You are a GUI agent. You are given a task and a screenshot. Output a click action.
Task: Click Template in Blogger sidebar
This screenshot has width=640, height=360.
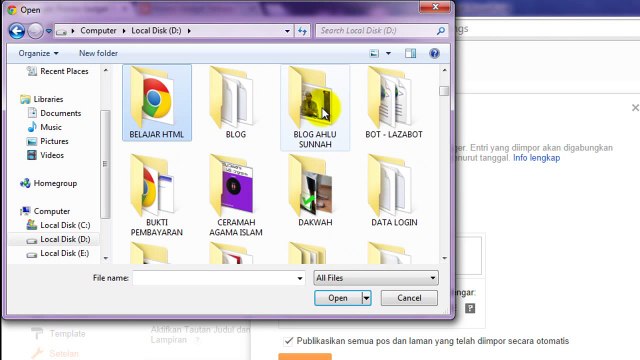(x=67, y=333)
